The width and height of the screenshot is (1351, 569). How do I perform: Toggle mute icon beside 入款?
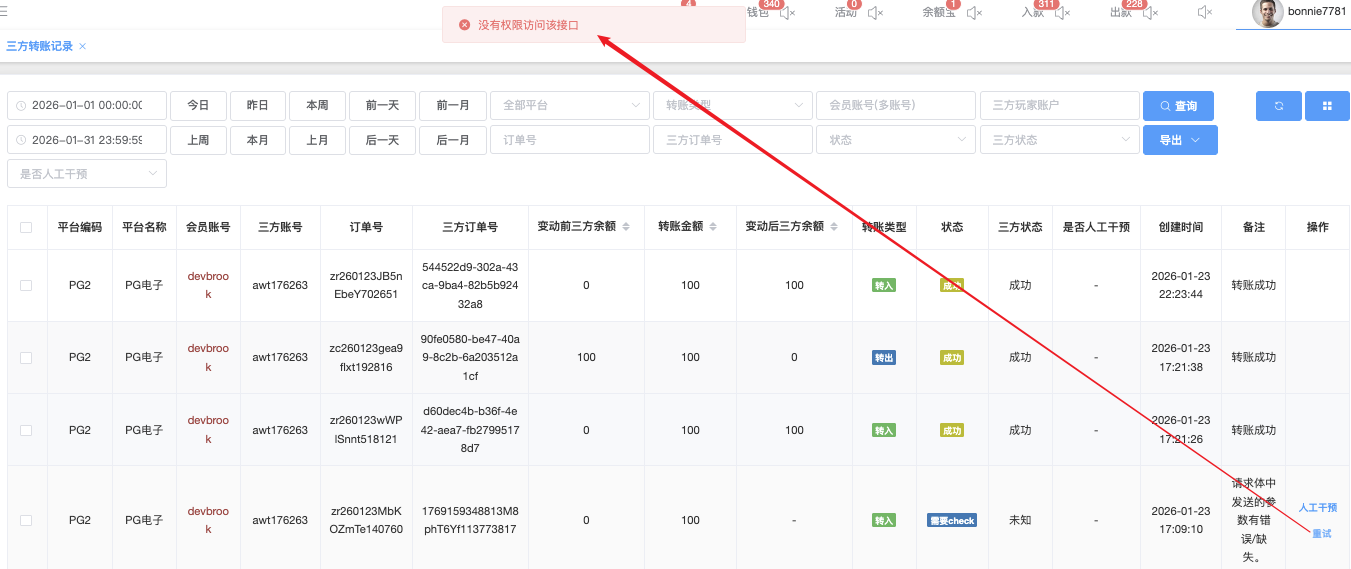tap(1062, 13)
